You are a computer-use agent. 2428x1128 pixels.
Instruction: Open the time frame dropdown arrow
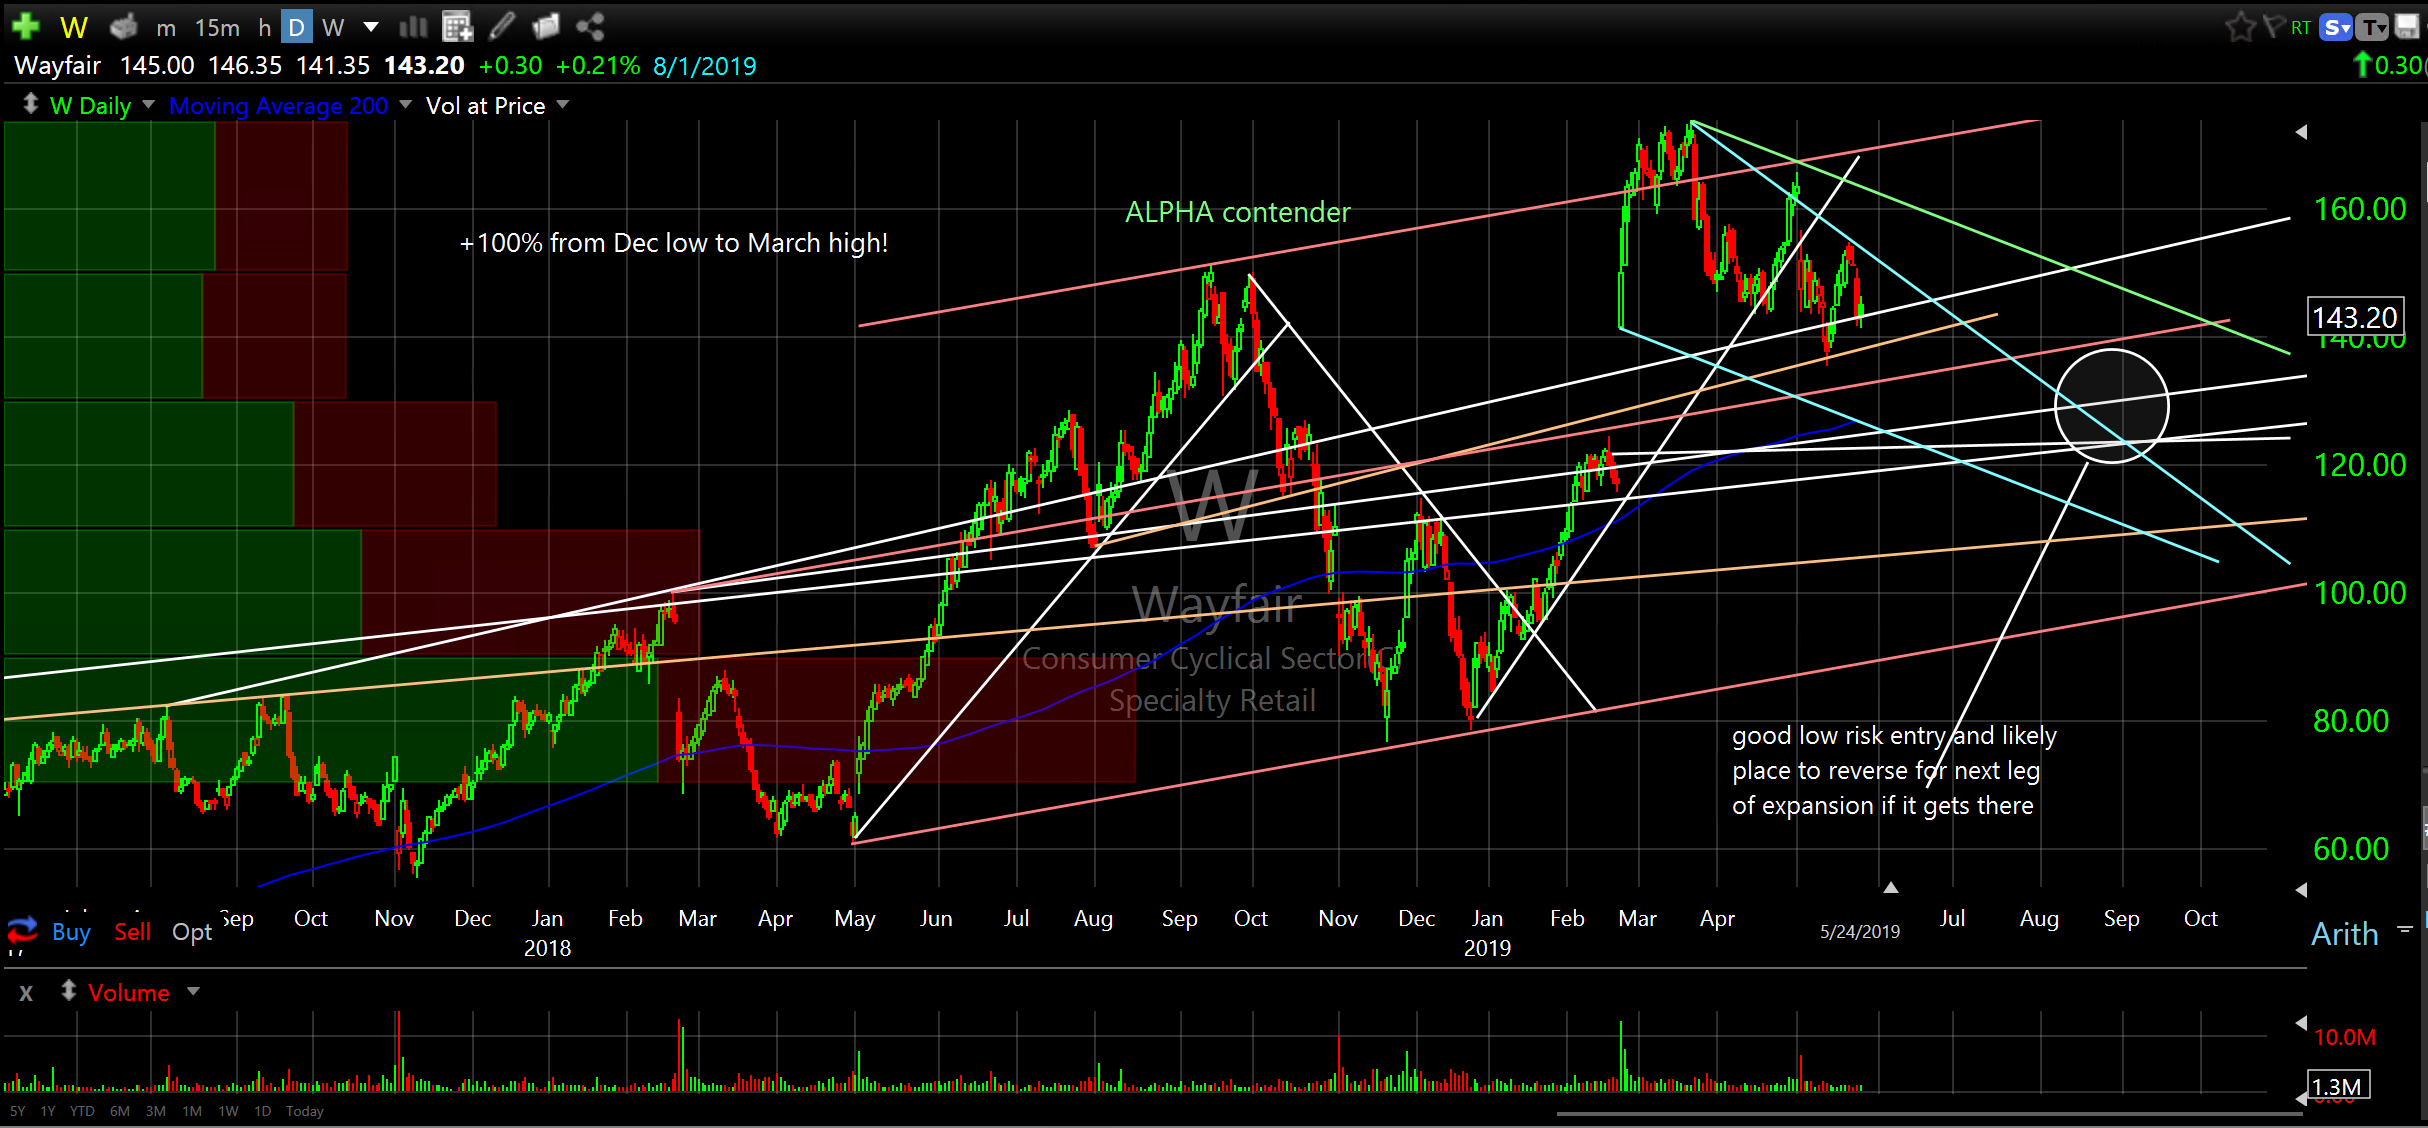[x=371, y=26]
